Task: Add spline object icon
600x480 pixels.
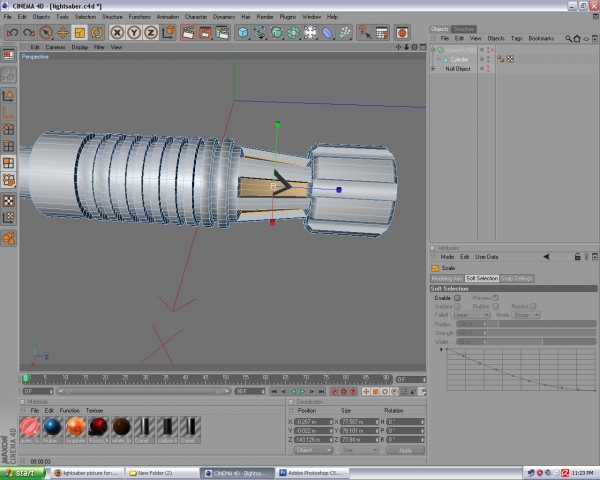Action: click(x=260, y=33)
